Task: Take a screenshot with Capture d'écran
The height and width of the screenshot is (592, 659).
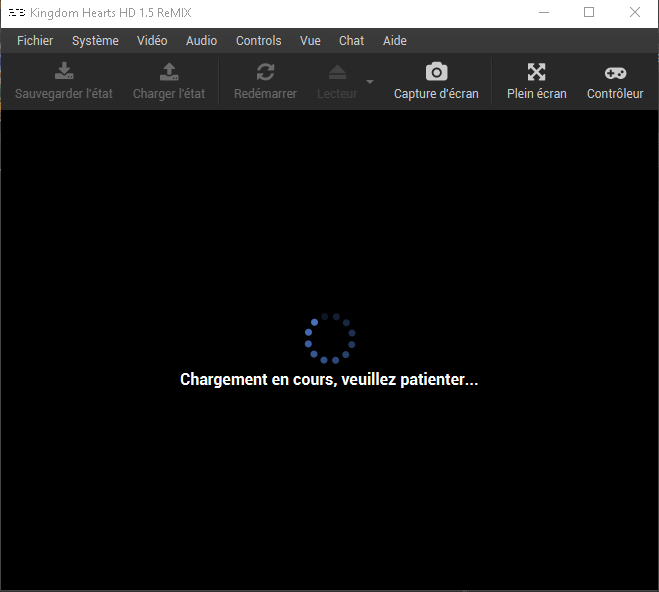Action: [x=436, y=81]
